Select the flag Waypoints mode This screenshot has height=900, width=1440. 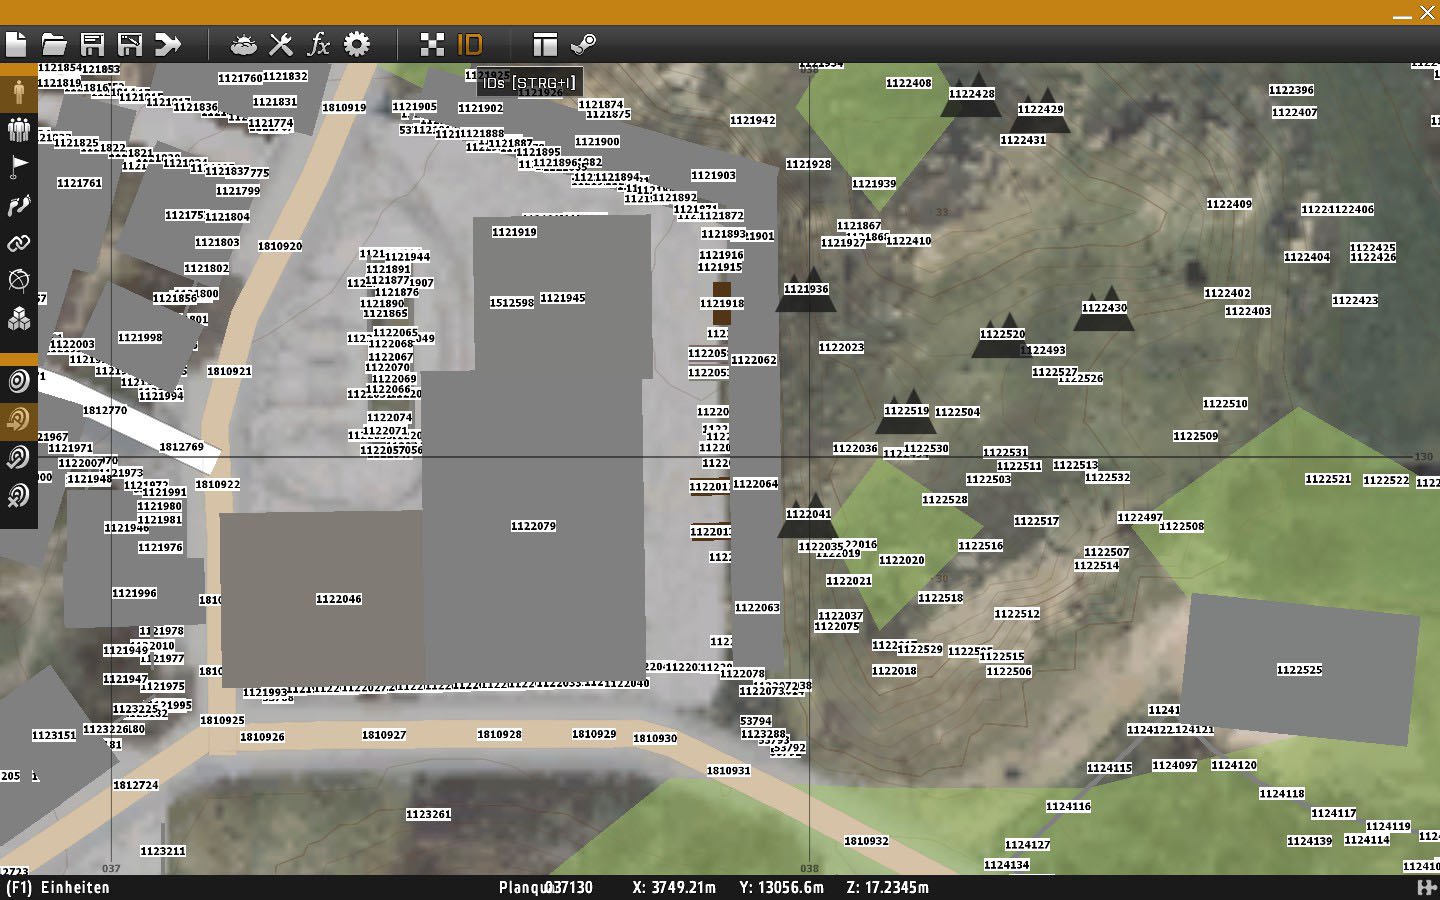tap(18, 166)
